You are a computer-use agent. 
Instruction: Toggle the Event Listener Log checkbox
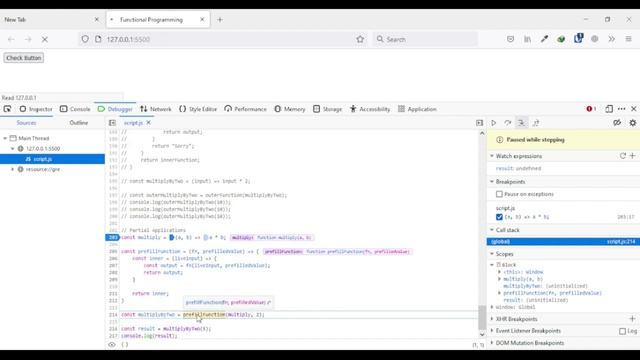point(622,331)
